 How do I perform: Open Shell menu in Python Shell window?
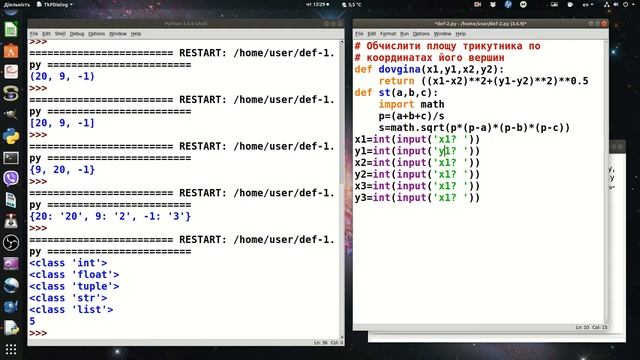[60, 34]
